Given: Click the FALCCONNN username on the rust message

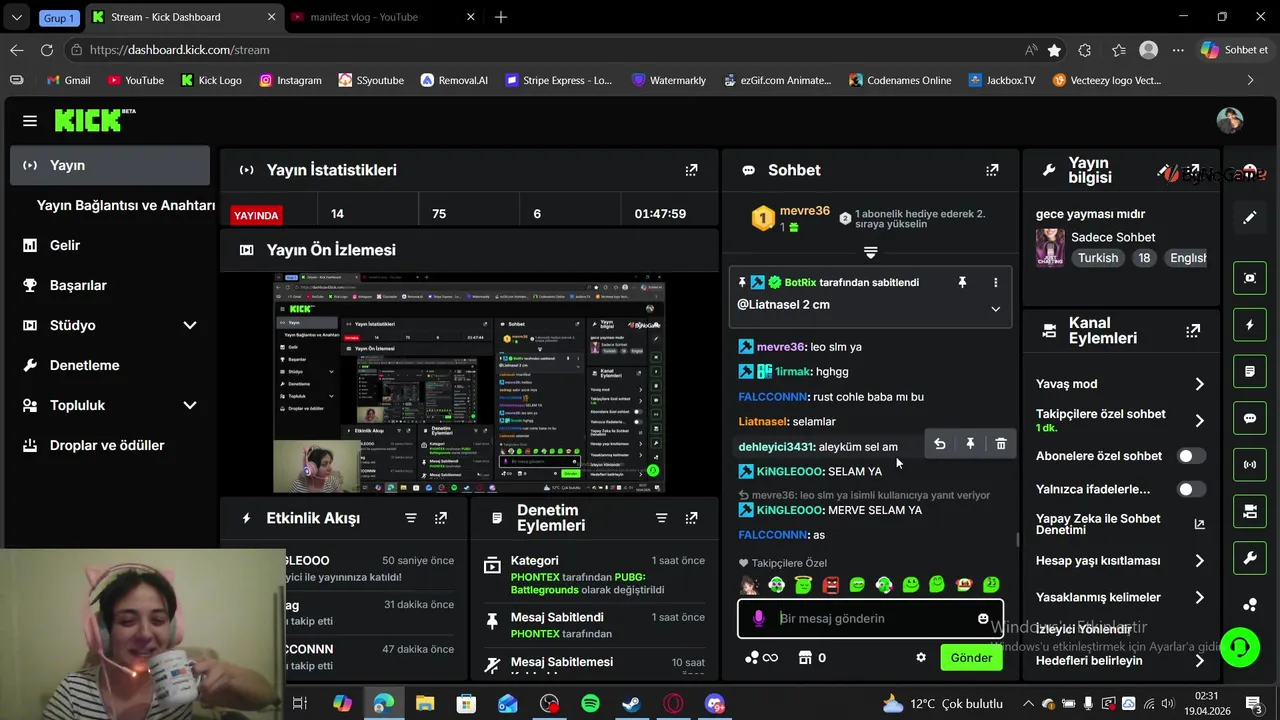Looking at the screenshot, I should [773, 397].
